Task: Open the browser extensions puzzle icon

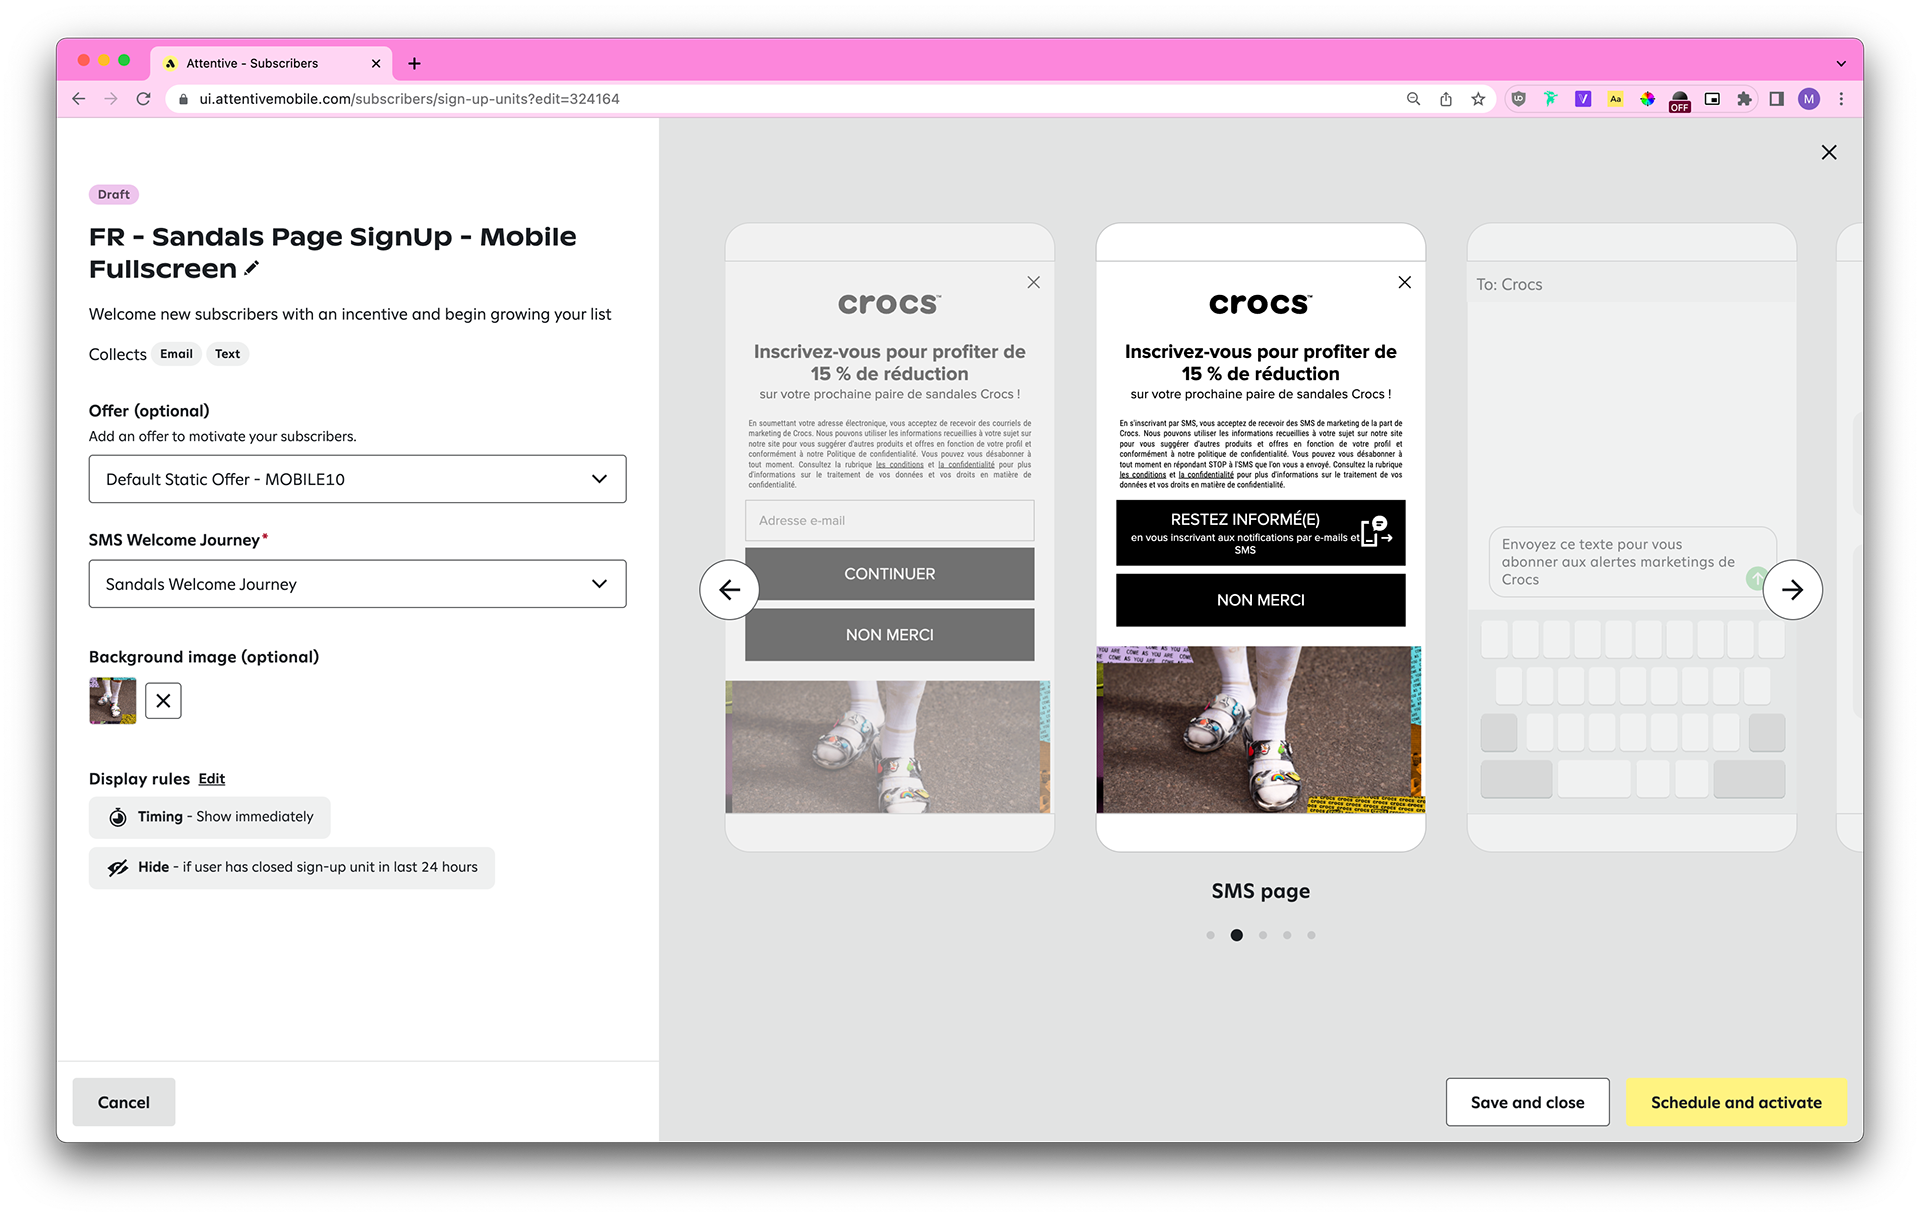Action: pos(1744,99)
